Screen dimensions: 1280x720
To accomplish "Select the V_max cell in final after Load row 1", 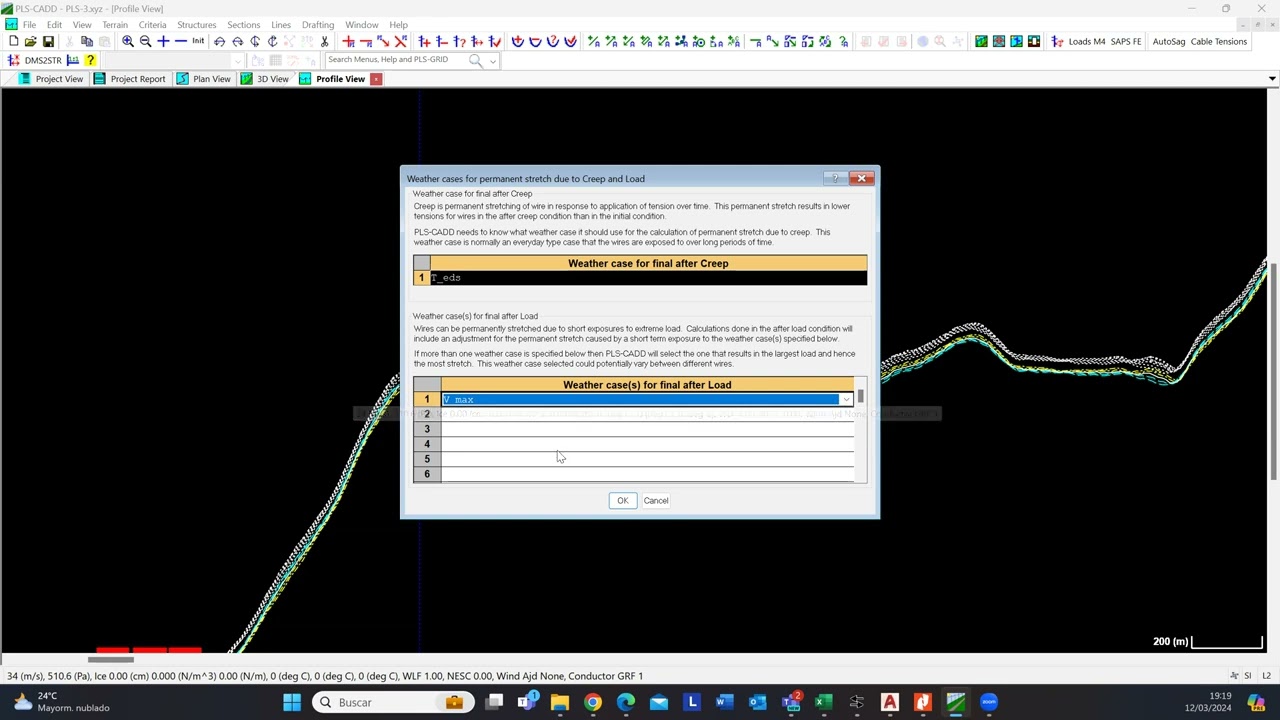I will [641, 400].
